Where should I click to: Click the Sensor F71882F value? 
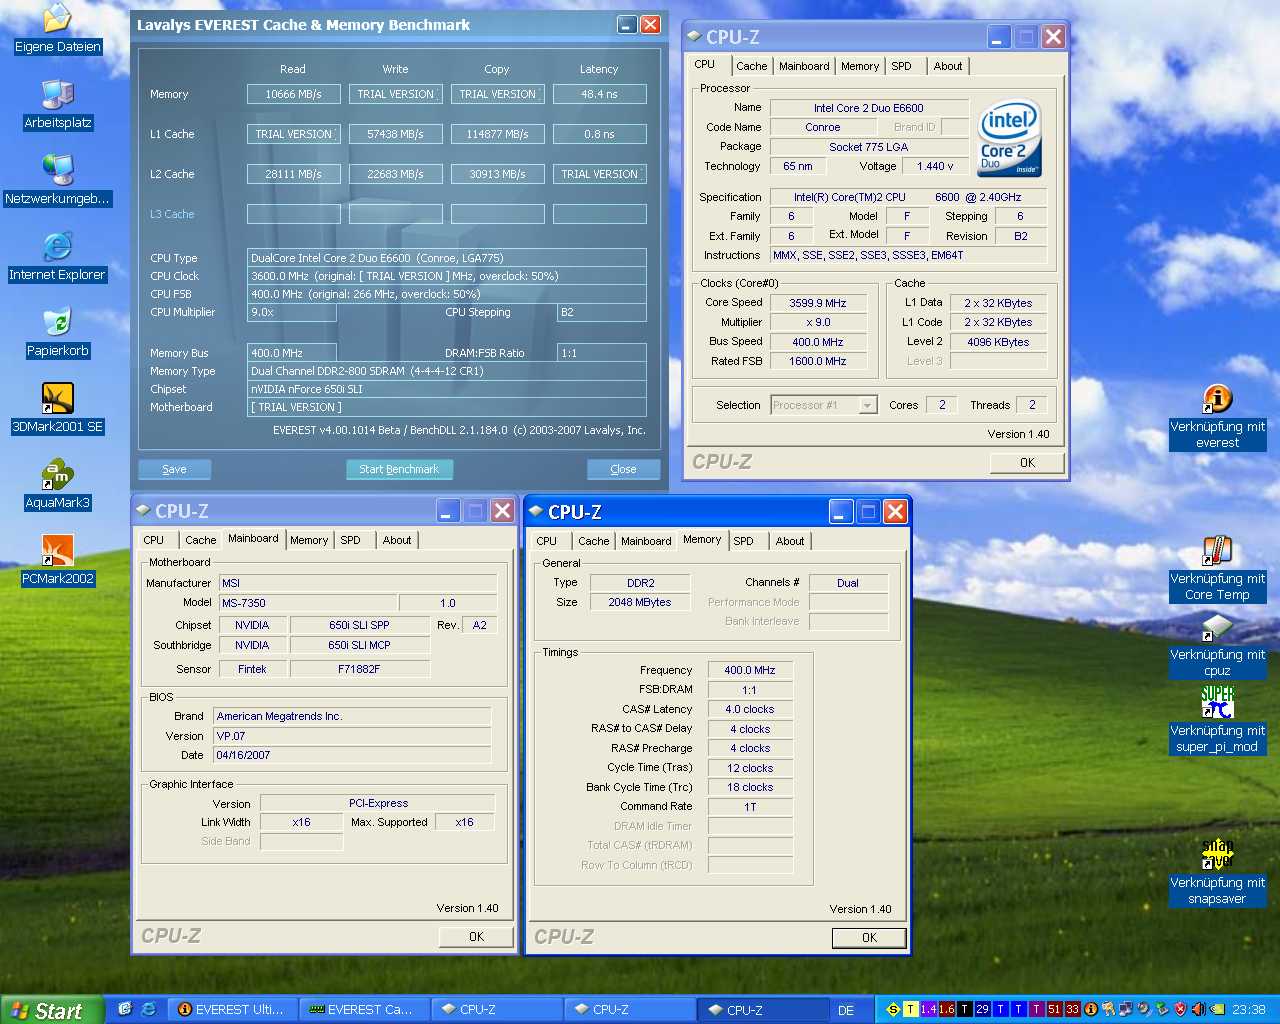(359, 669)
